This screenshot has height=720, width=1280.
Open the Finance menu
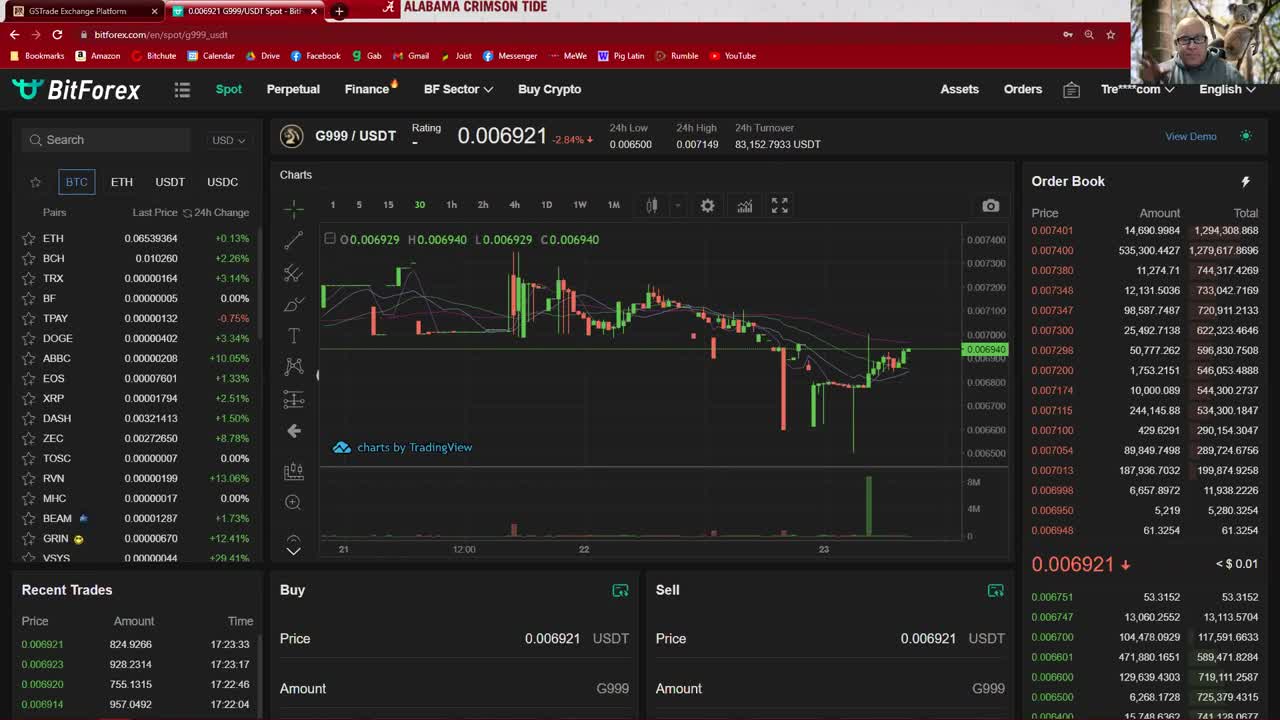click(367, 89)
